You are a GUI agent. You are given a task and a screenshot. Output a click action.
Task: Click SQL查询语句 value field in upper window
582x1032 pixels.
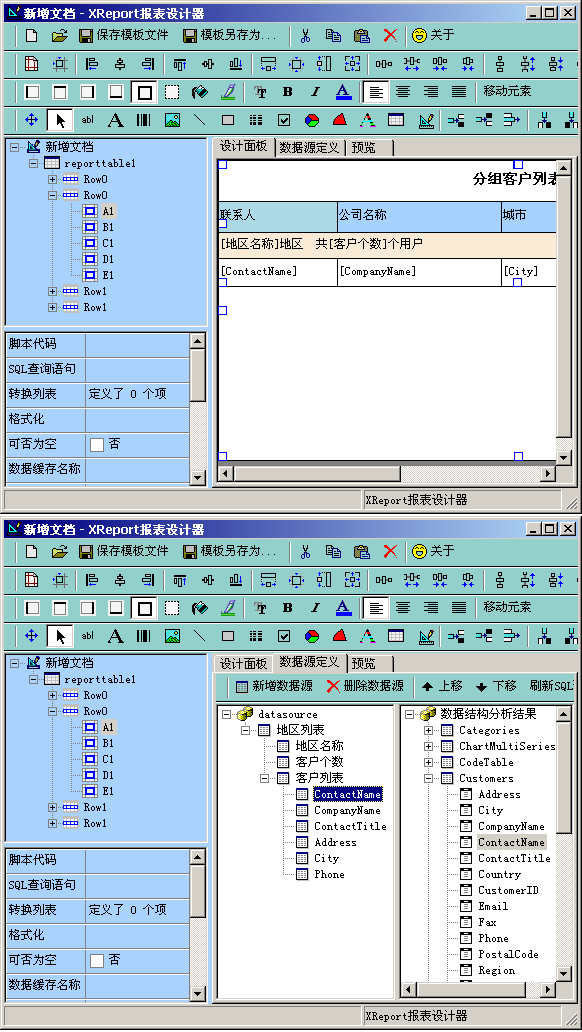pyautogui.click(x=137, y=370)
